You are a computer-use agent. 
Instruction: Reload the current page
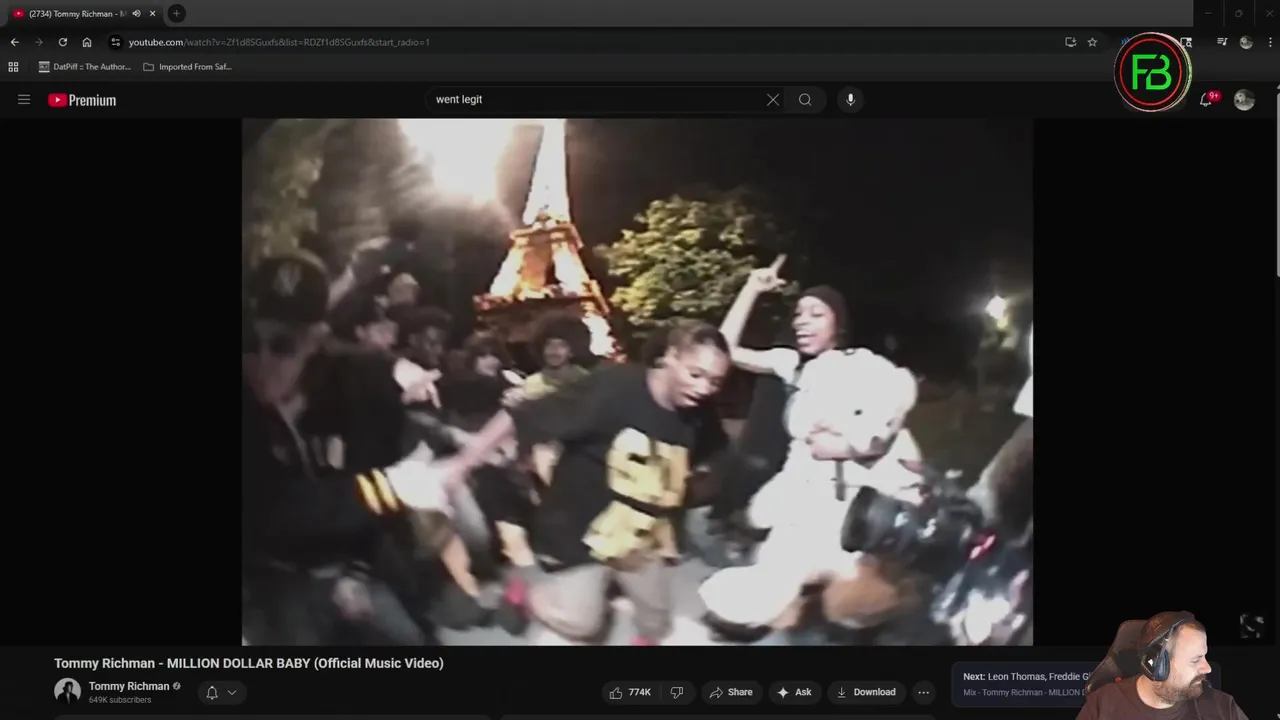tap(62, 42)
